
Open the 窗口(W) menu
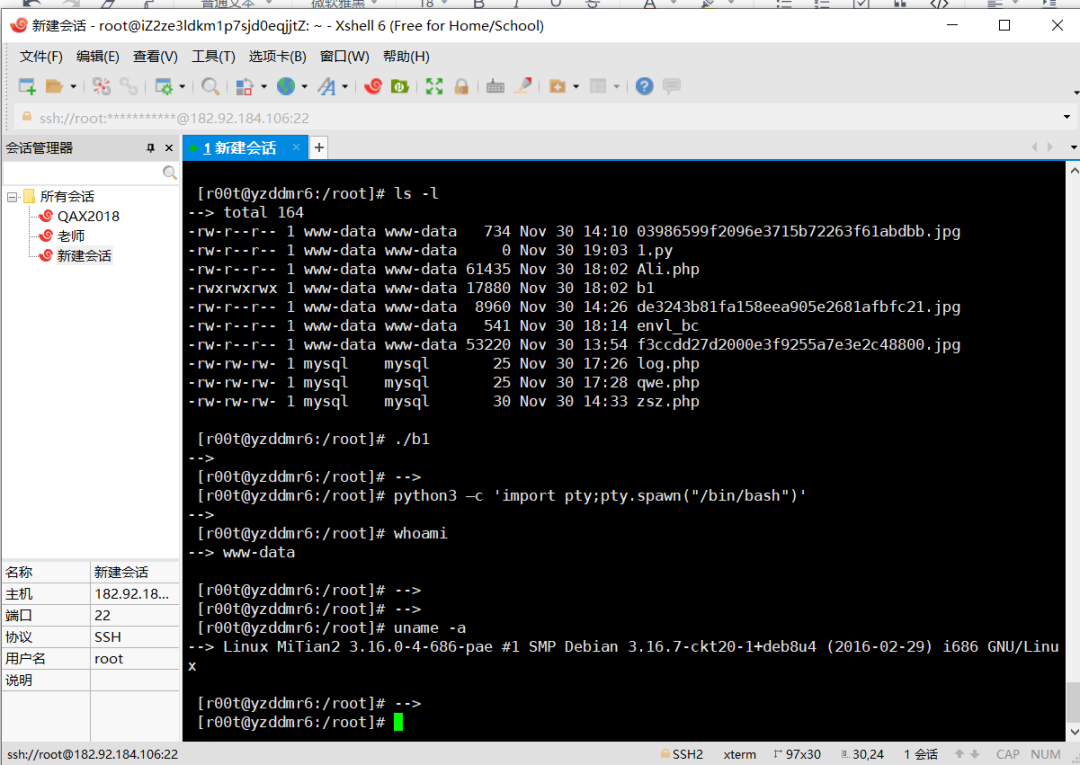pos(344,56)
